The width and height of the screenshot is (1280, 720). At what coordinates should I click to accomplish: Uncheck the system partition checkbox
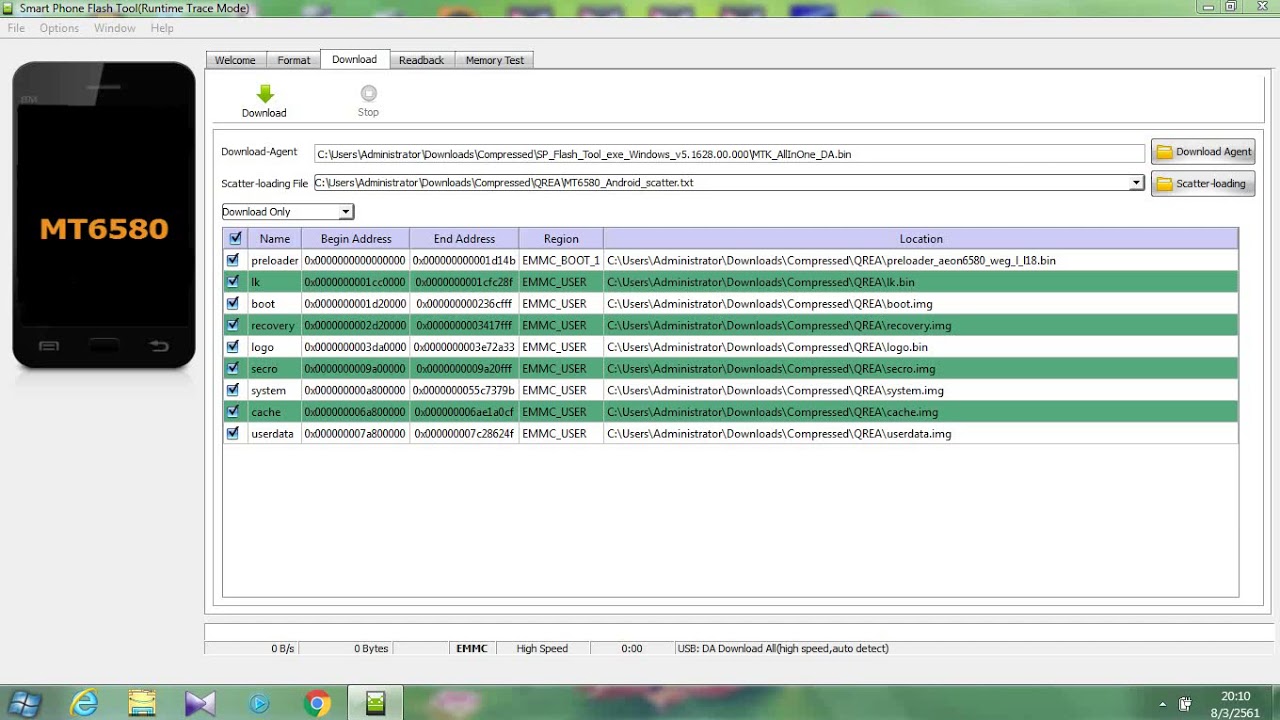click(x=233, y=390)
